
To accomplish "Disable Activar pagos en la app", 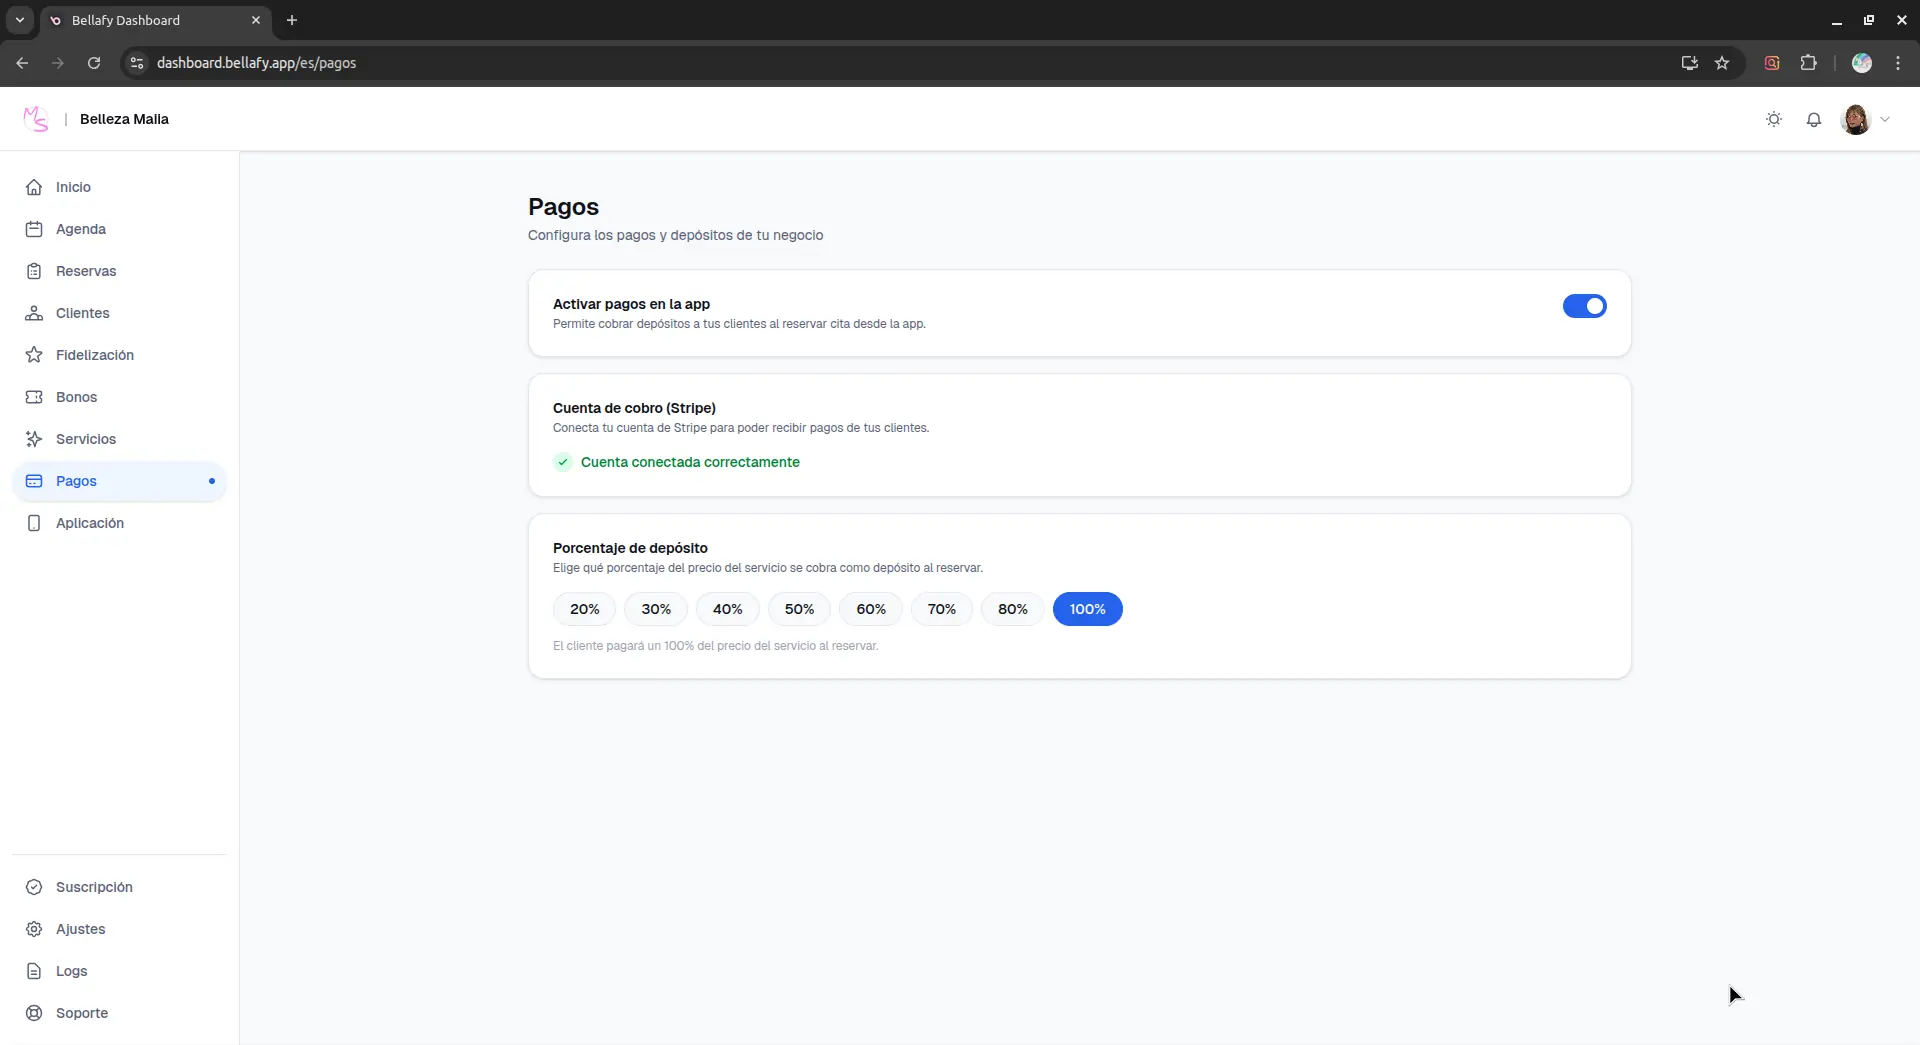I will (x=1585, y=306).
